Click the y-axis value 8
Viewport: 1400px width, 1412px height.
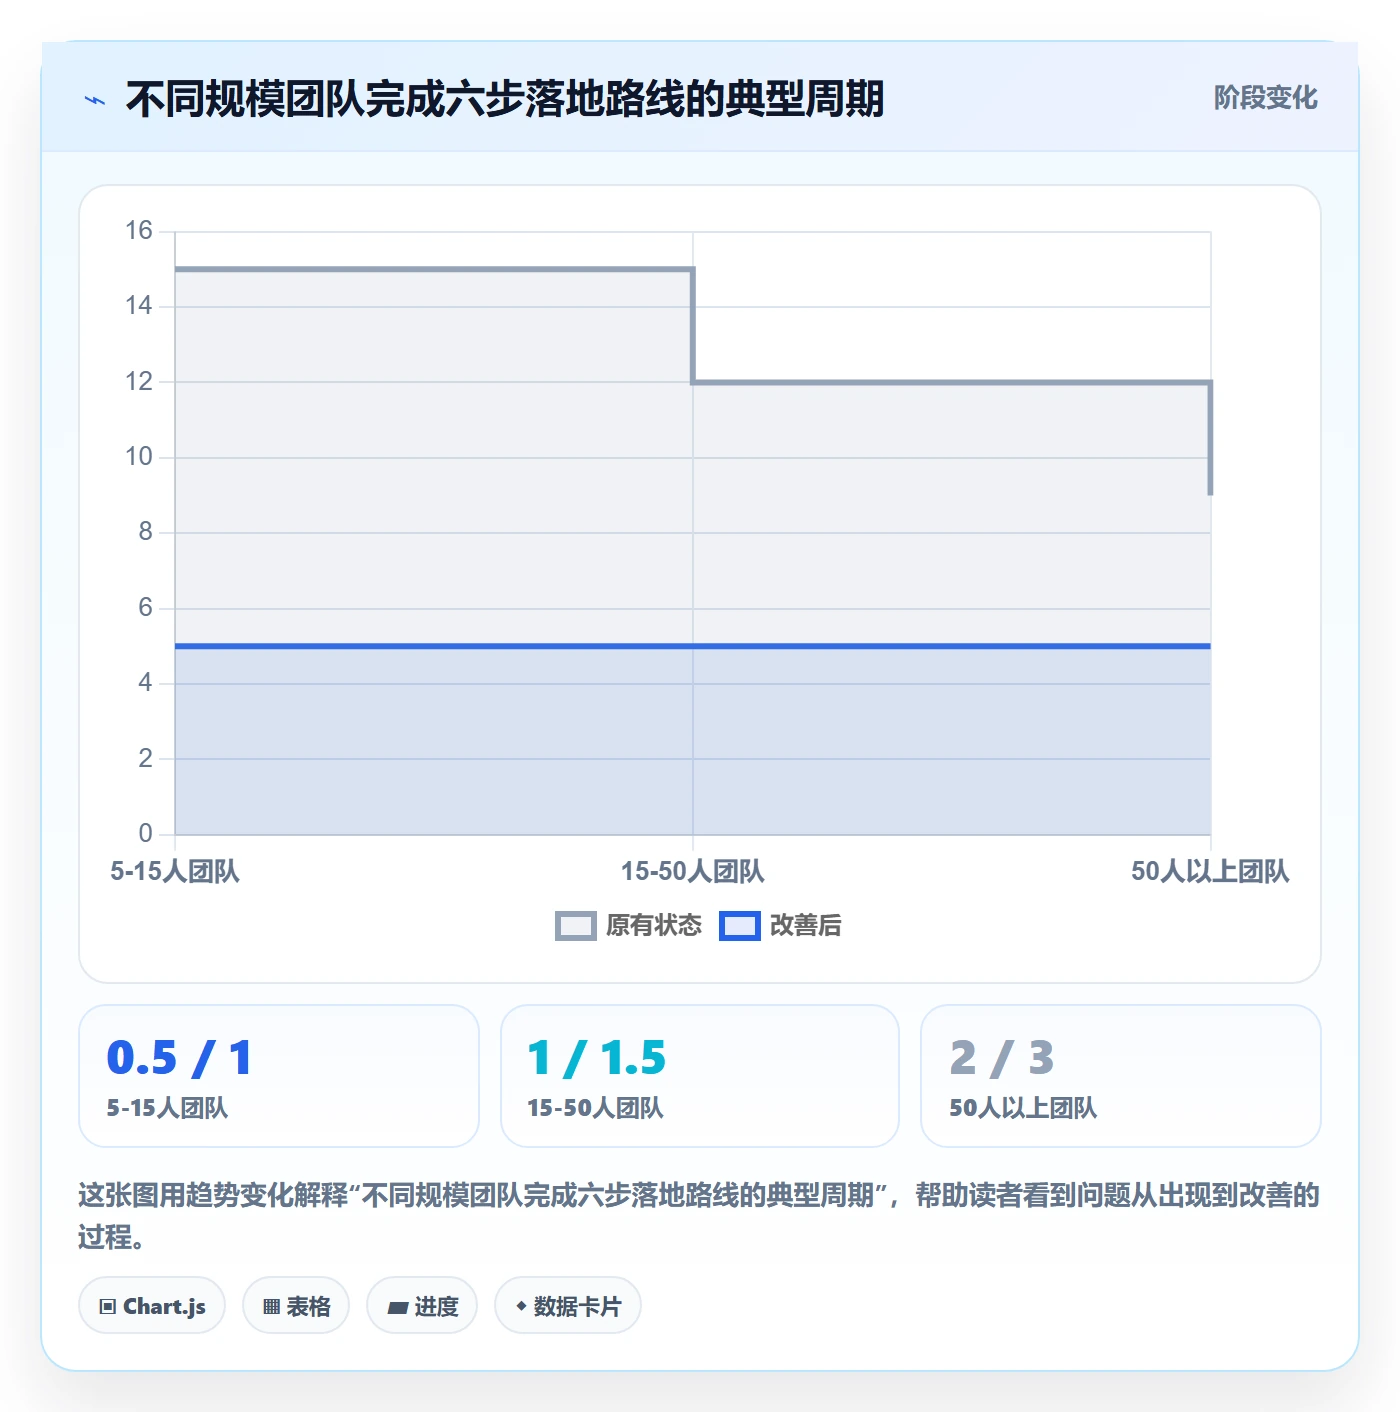pyautogui.click(x=146, y=532)
